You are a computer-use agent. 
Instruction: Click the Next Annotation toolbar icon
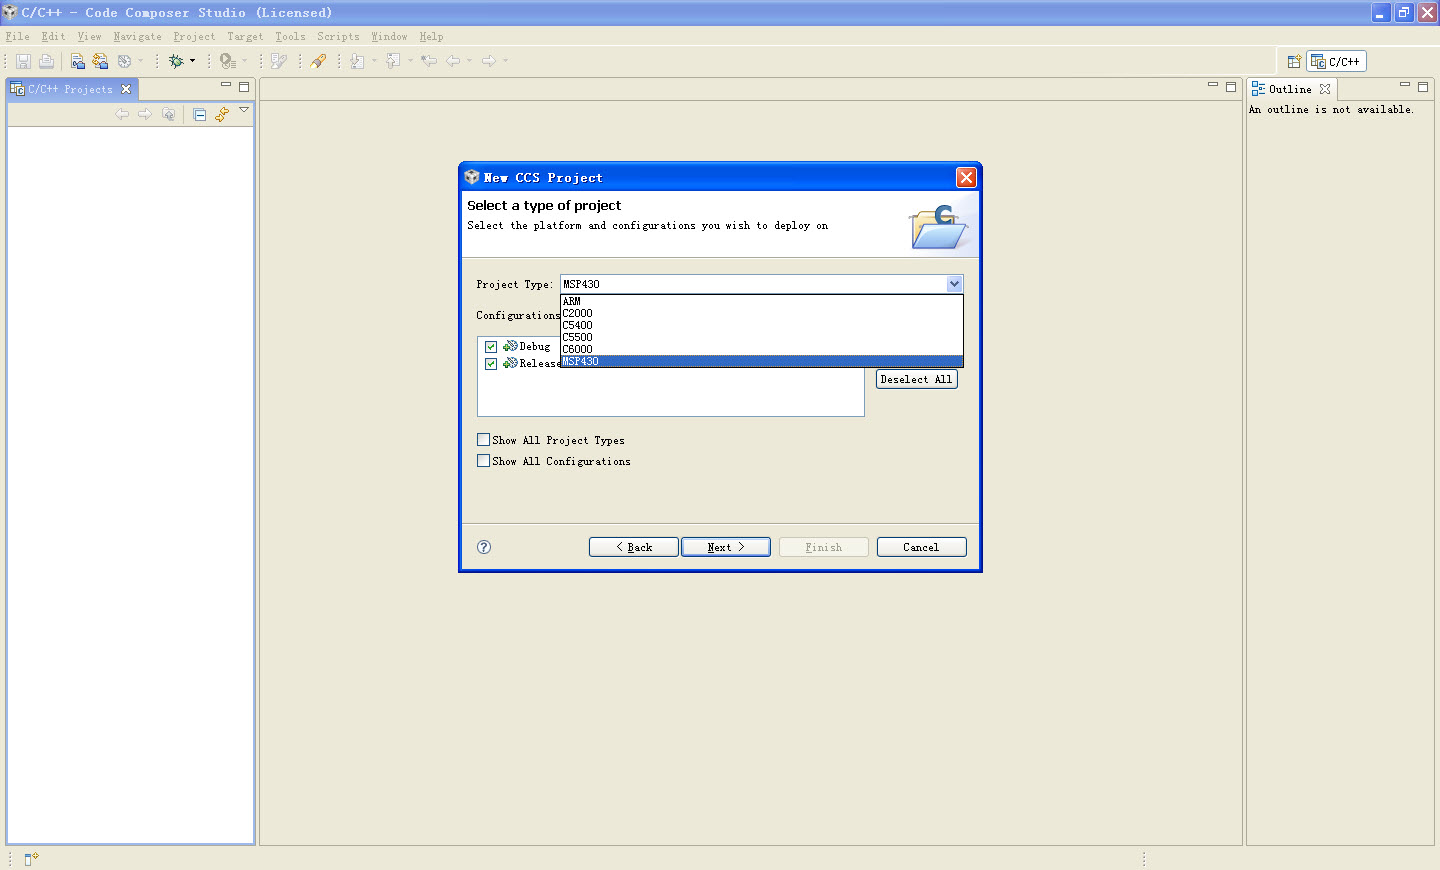tap(357, 61)
